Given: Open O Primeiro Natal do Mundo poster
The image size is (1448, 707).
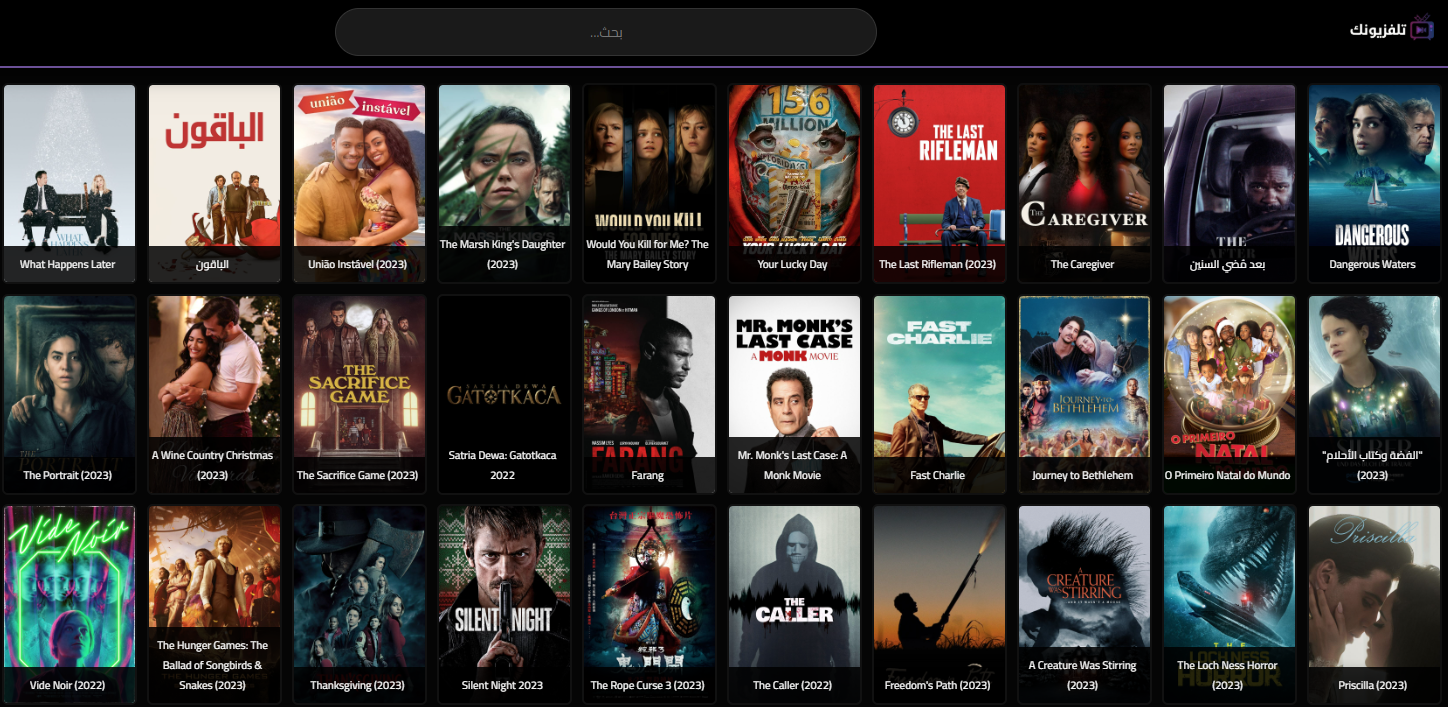Looking at the screenshot, I should 1230,394.
